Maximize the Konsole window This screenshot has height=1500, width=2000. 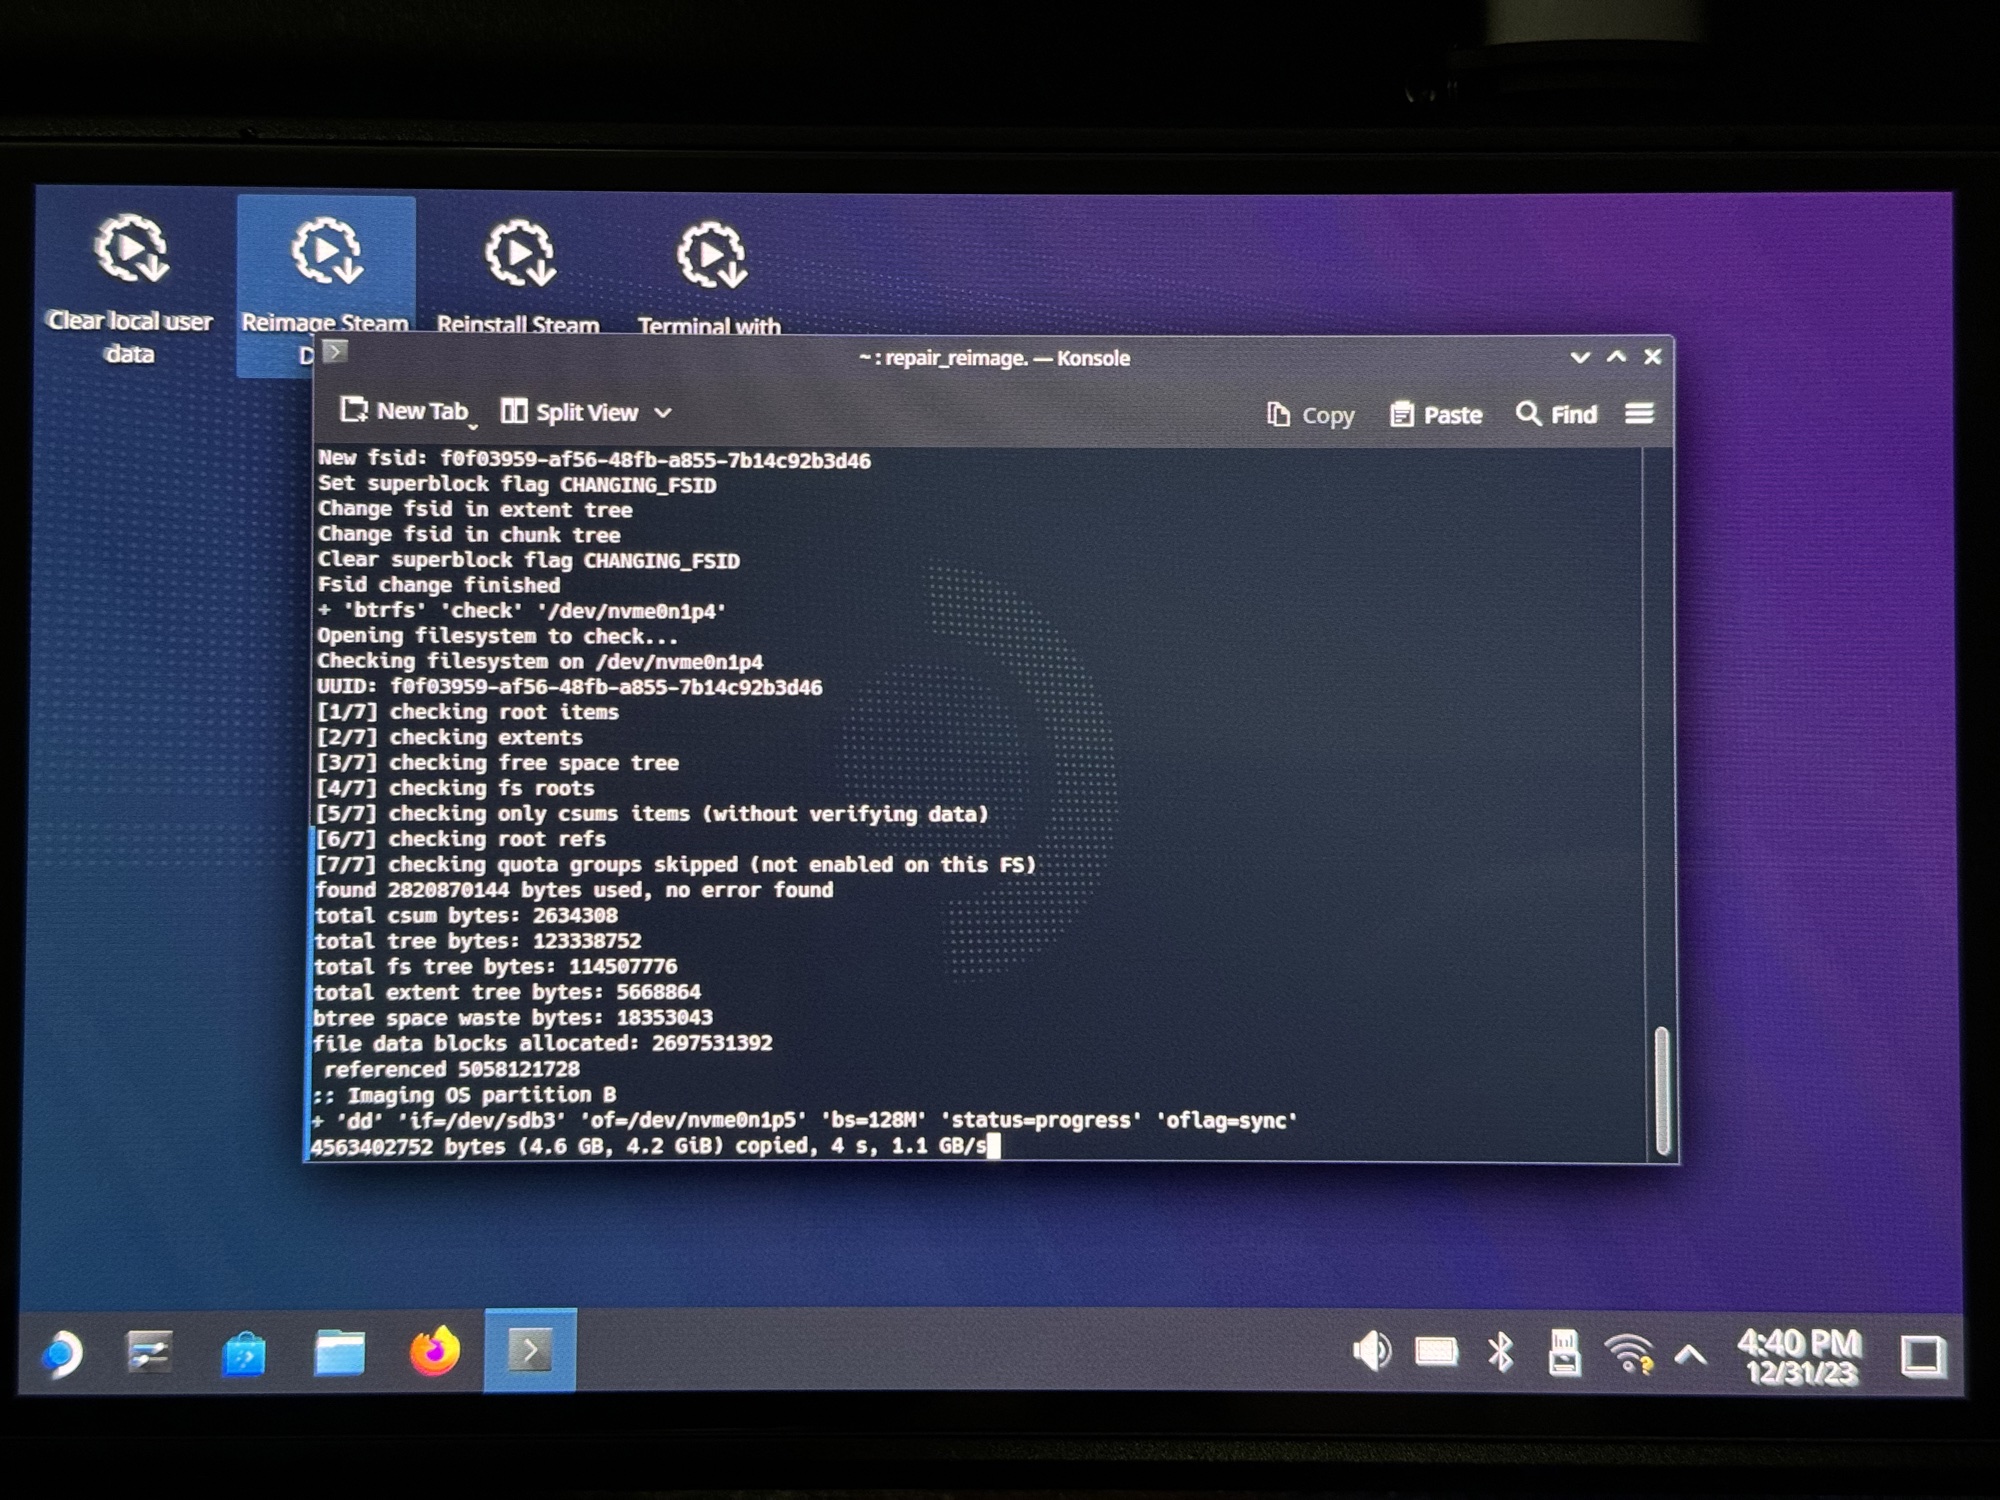click(1616, 357)
